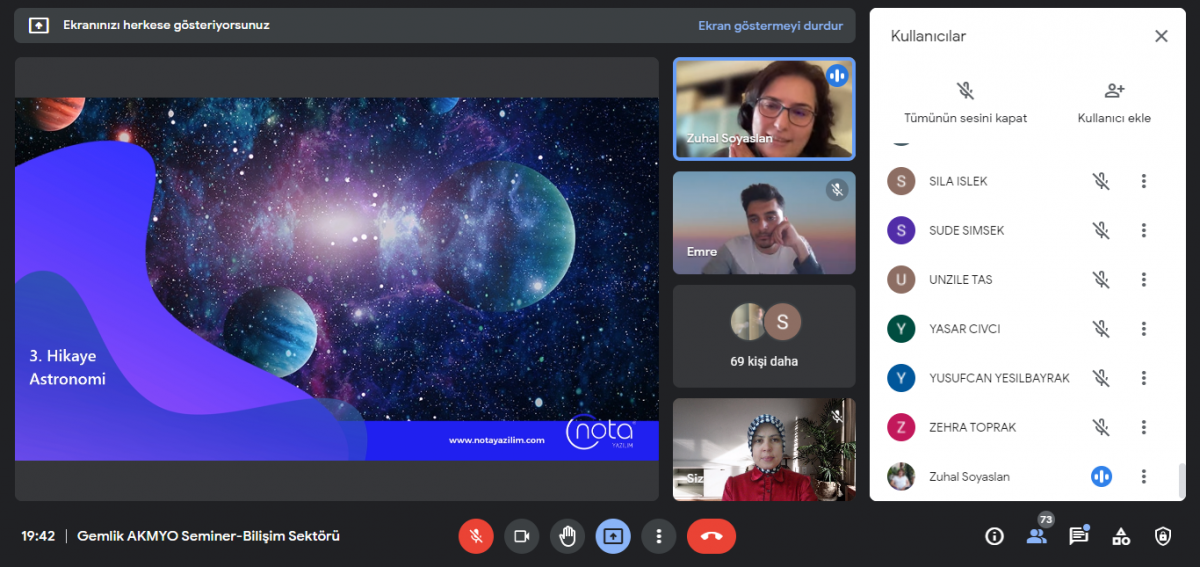Viewport: 1200px width, 567px height.
Task: Click the name SILA ISLEK
Action: coord(958,181)
